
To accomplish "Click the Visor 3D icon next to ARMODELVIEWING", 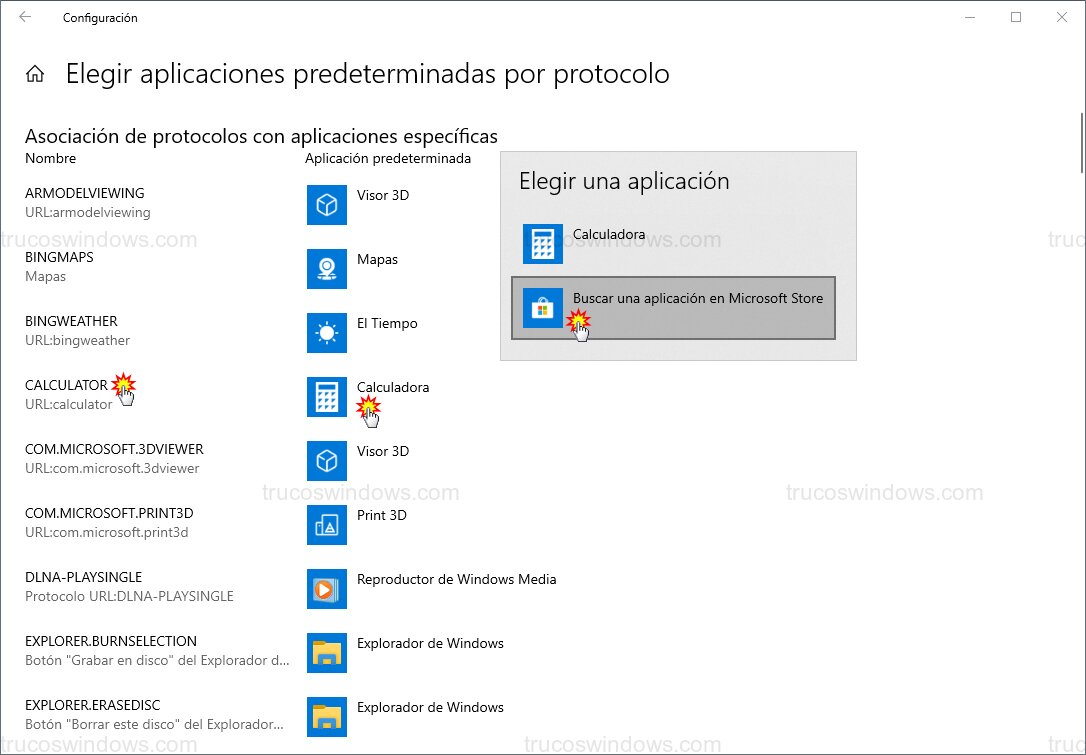I will point(327,205).
